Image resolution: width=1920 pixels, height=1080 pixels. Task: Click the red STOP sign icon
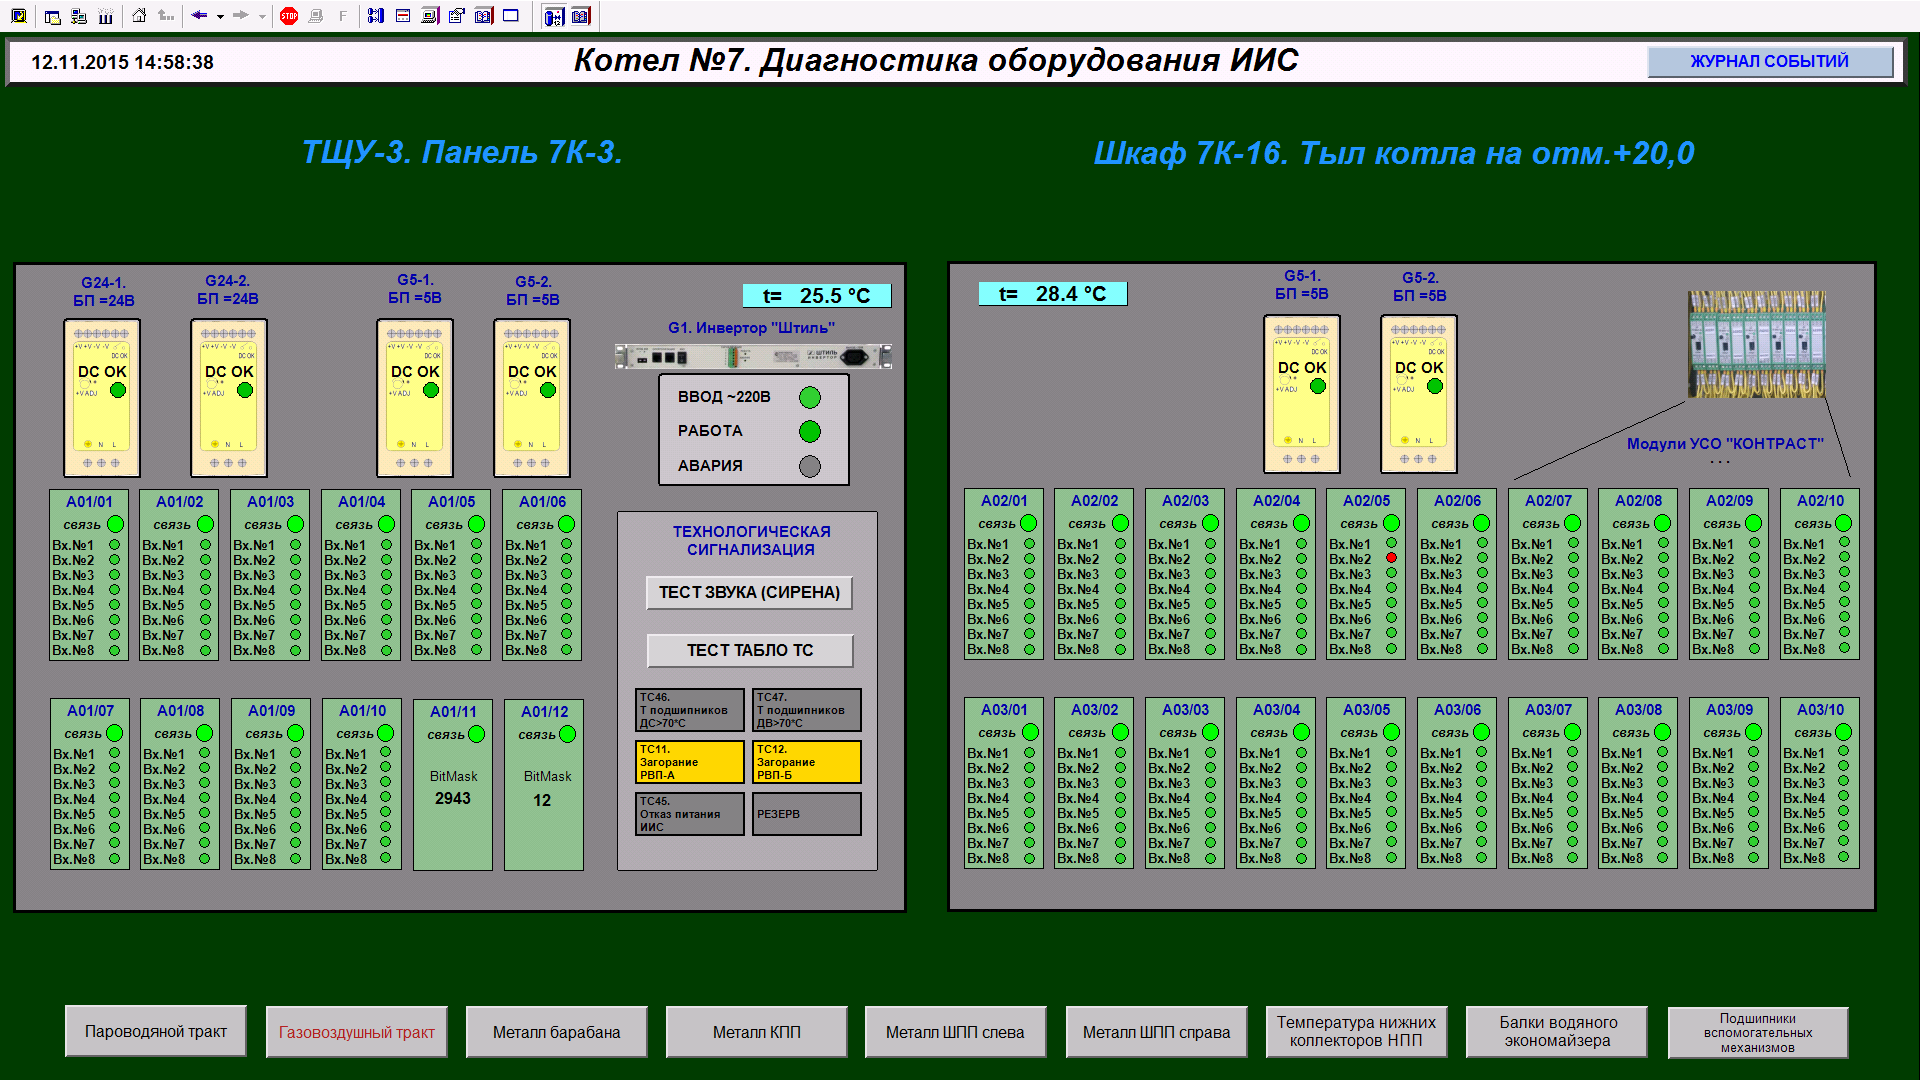click(289, 16)
